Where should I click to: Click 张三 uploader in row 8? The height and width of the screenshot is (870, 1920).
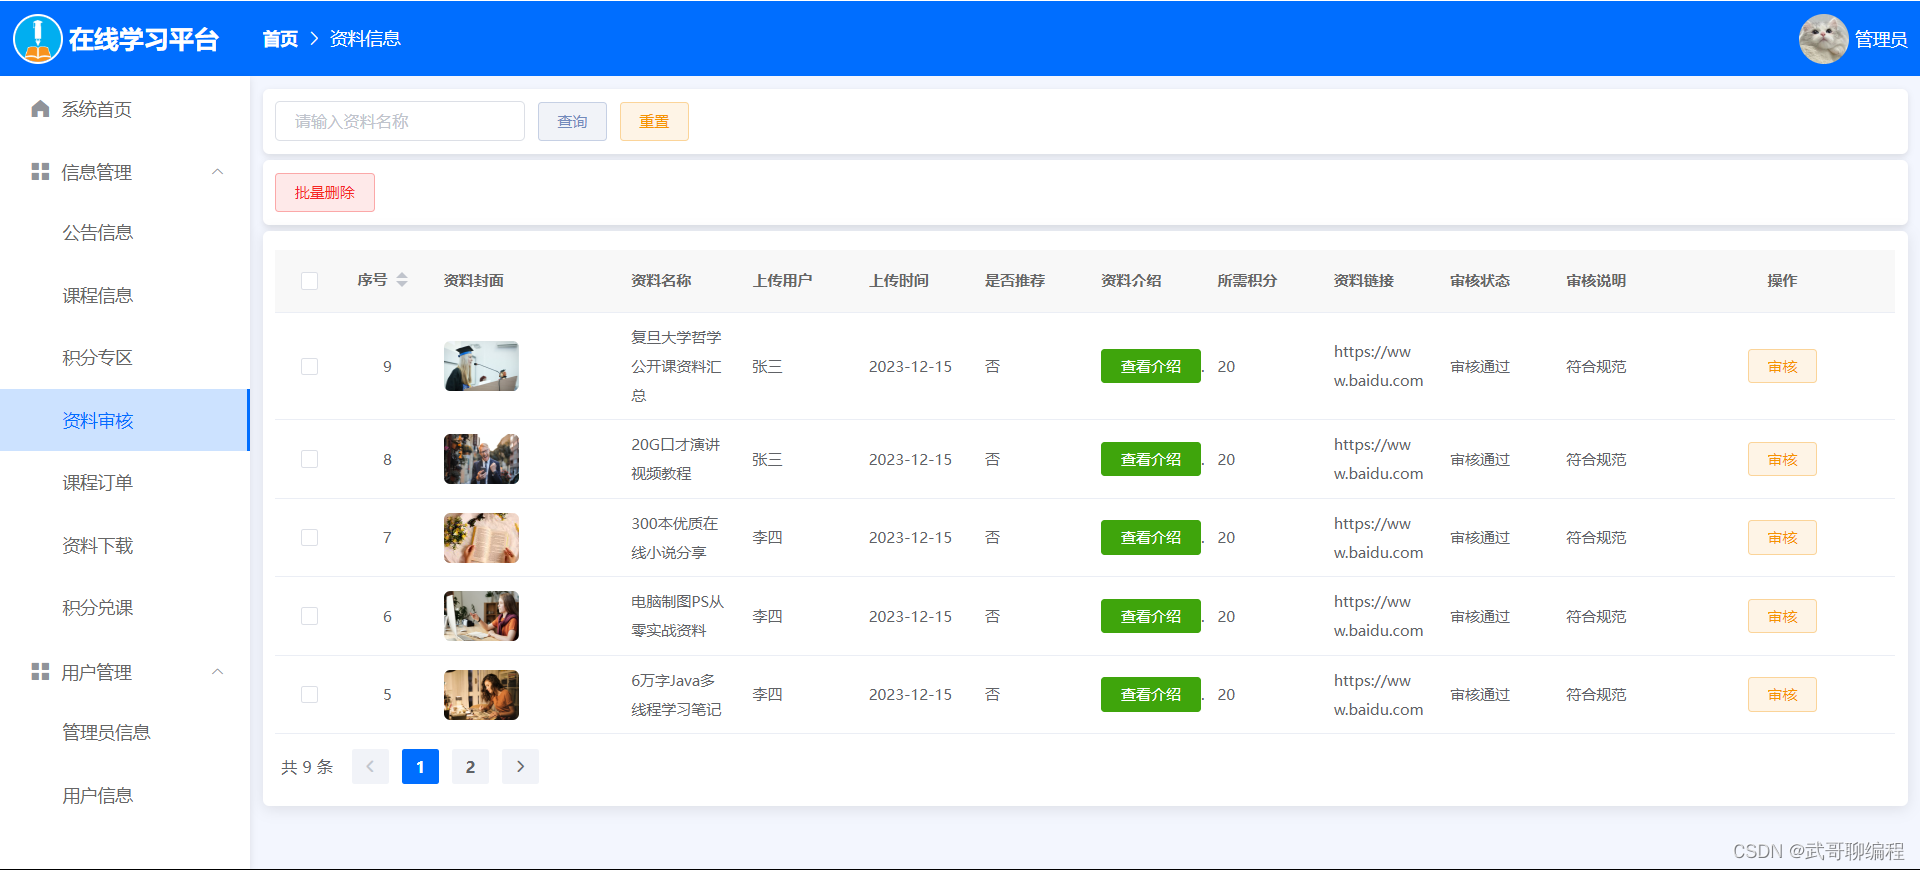point(767,459)
